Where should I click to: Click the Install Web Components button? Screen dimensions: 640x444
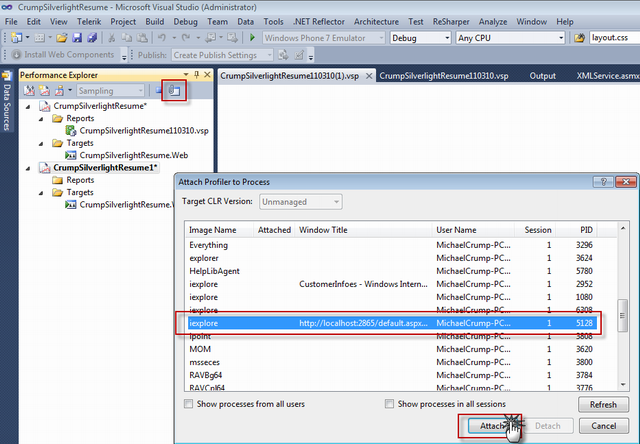[62, 54]
